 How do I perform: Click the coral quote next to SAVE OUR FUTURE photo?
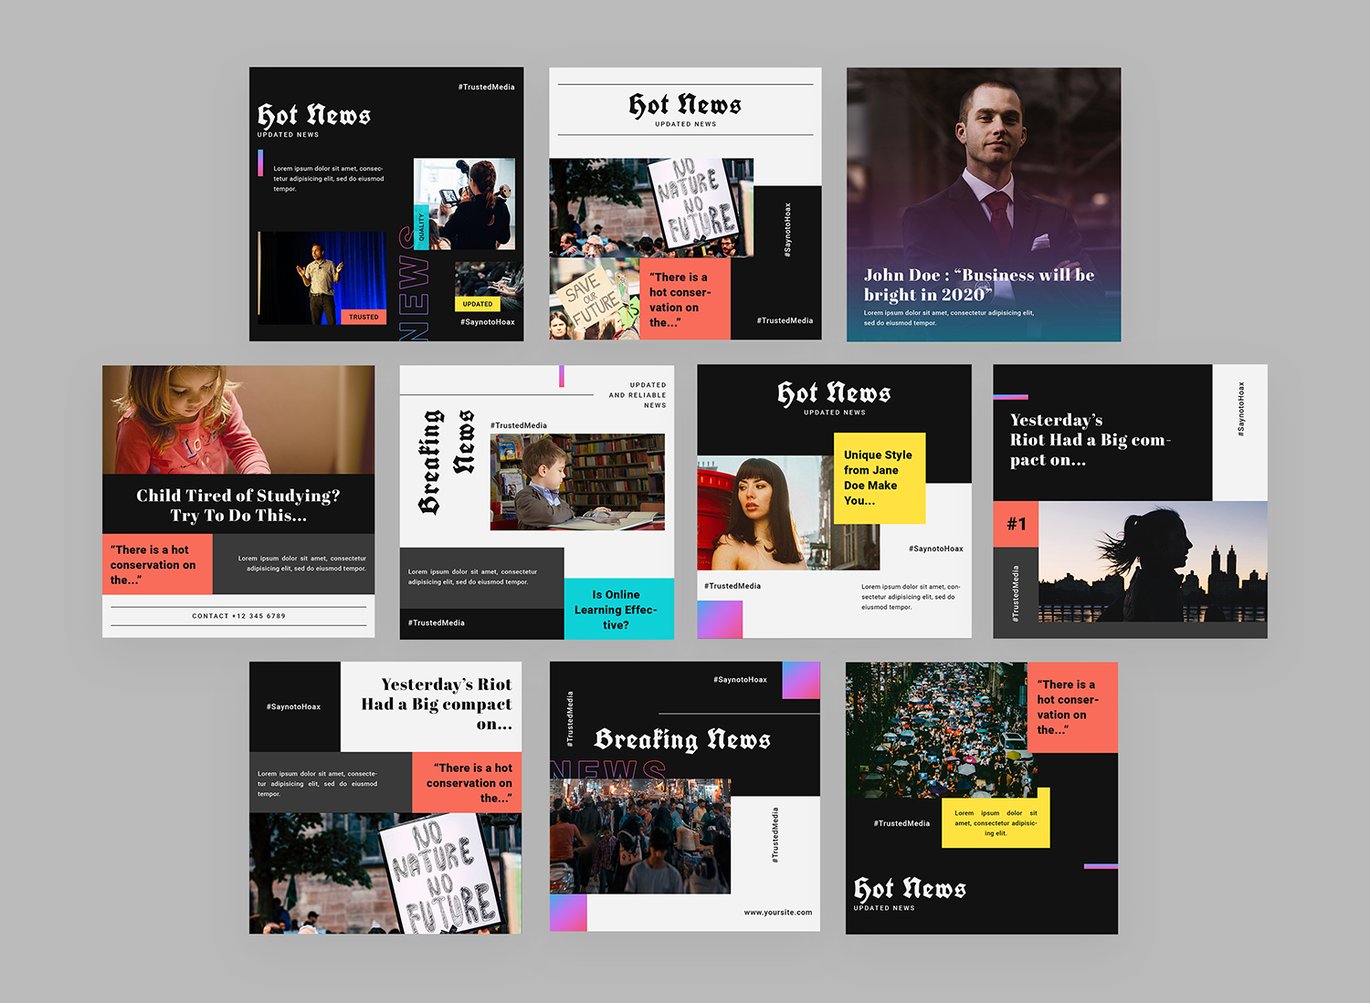(x=685, y=299)
